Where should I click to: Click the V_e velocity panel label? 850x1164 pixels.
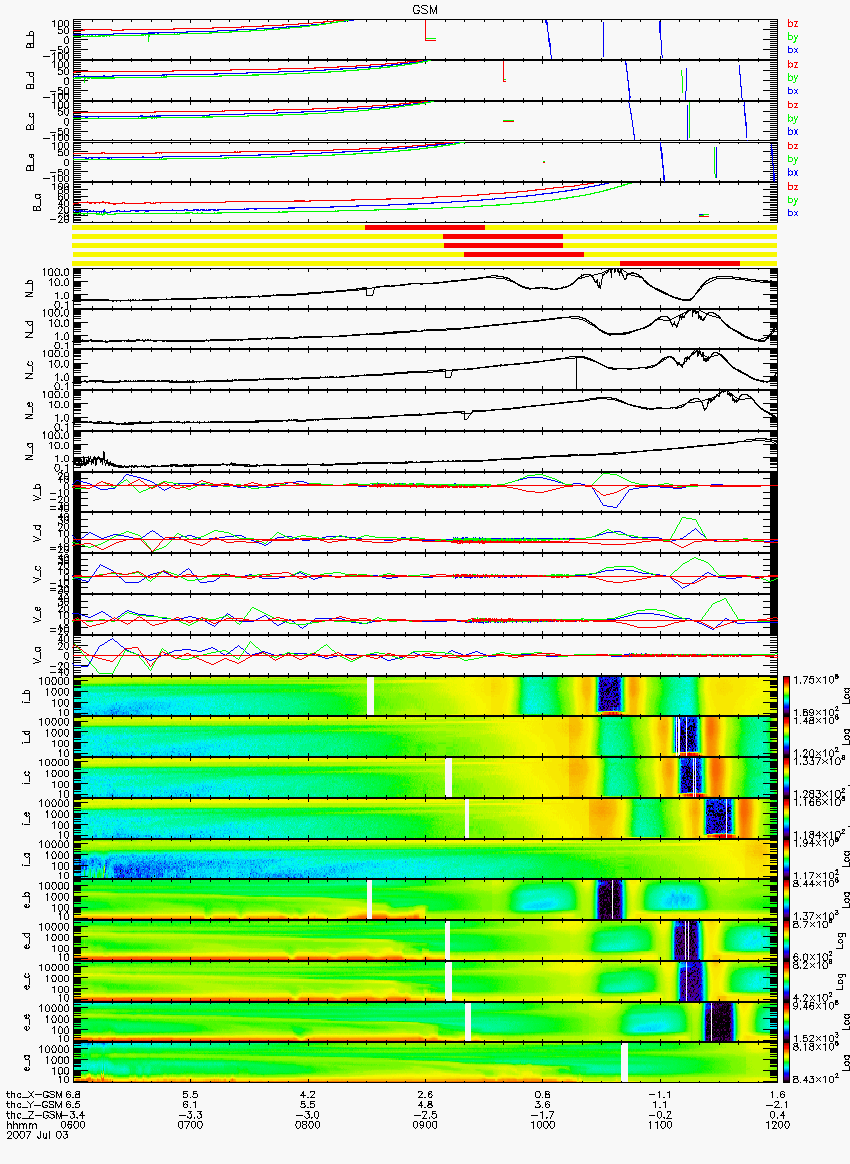[37, 613]
